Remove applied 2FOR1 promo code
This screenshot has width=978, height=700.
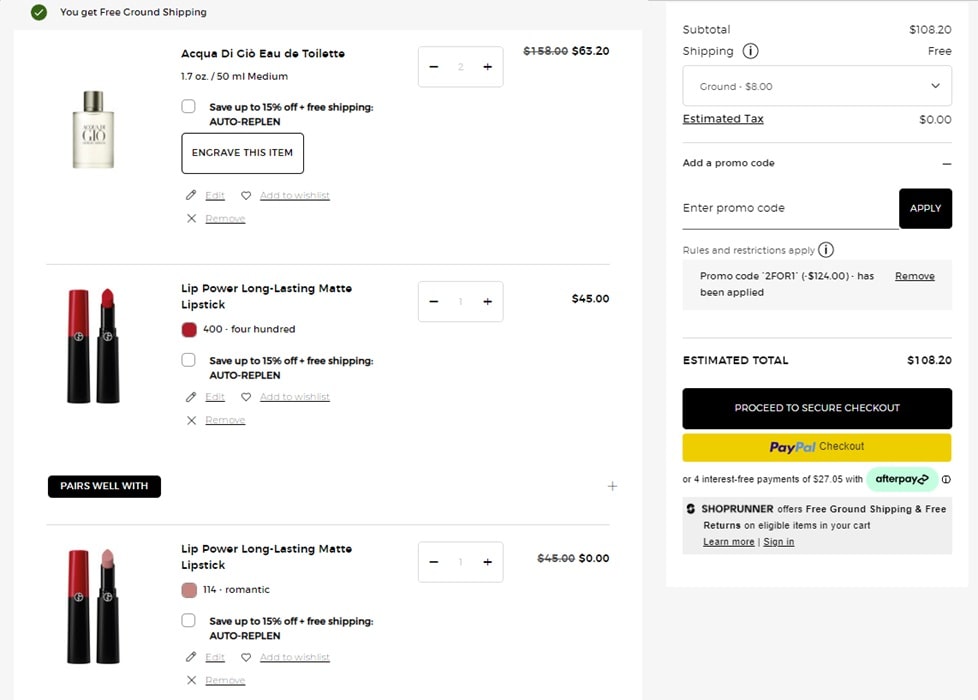coord(914,276)
